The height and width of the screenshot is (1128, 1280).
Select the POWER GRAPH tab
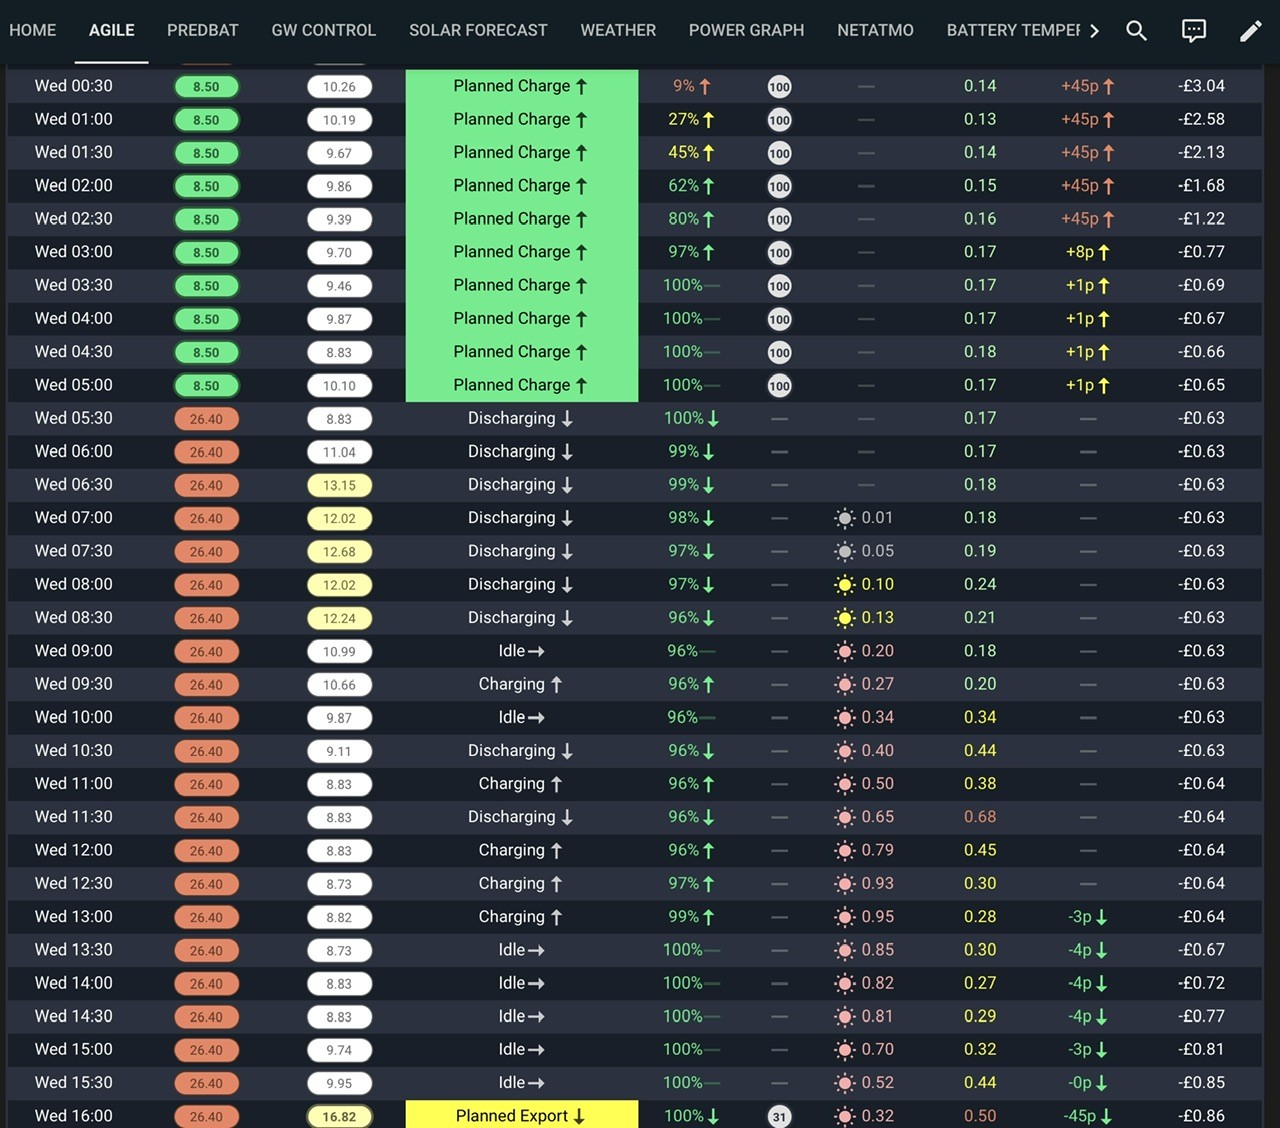746,31
